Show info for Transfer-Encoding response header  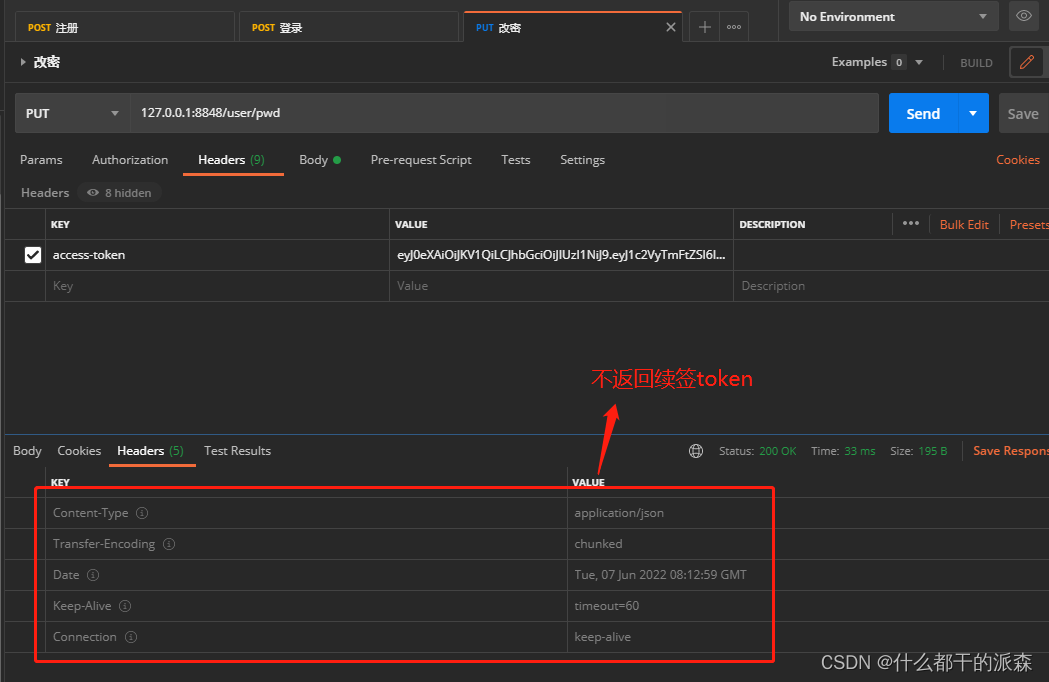click(169, 544)
